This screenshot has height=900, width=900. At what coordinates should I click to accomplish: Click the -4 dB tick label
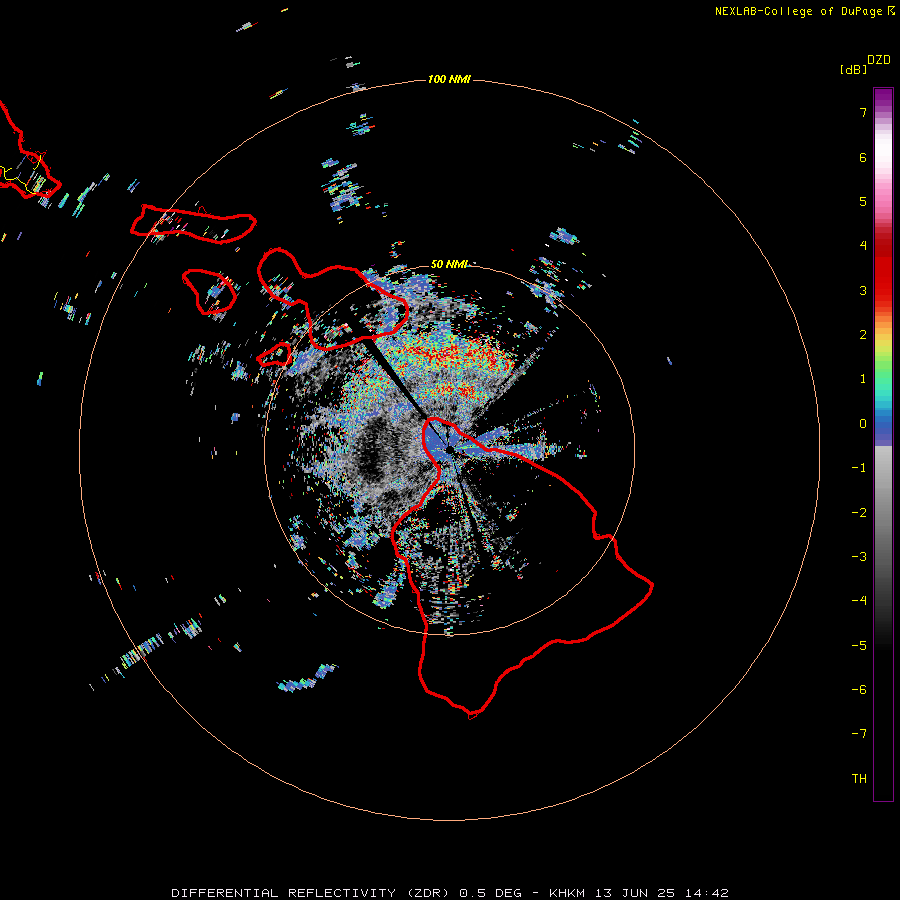(x=859, y=600)
